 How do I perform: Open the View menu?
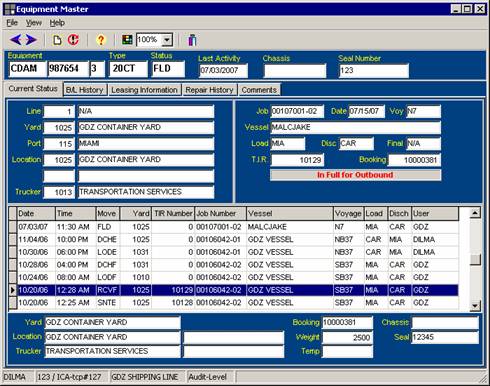point(34,23)
